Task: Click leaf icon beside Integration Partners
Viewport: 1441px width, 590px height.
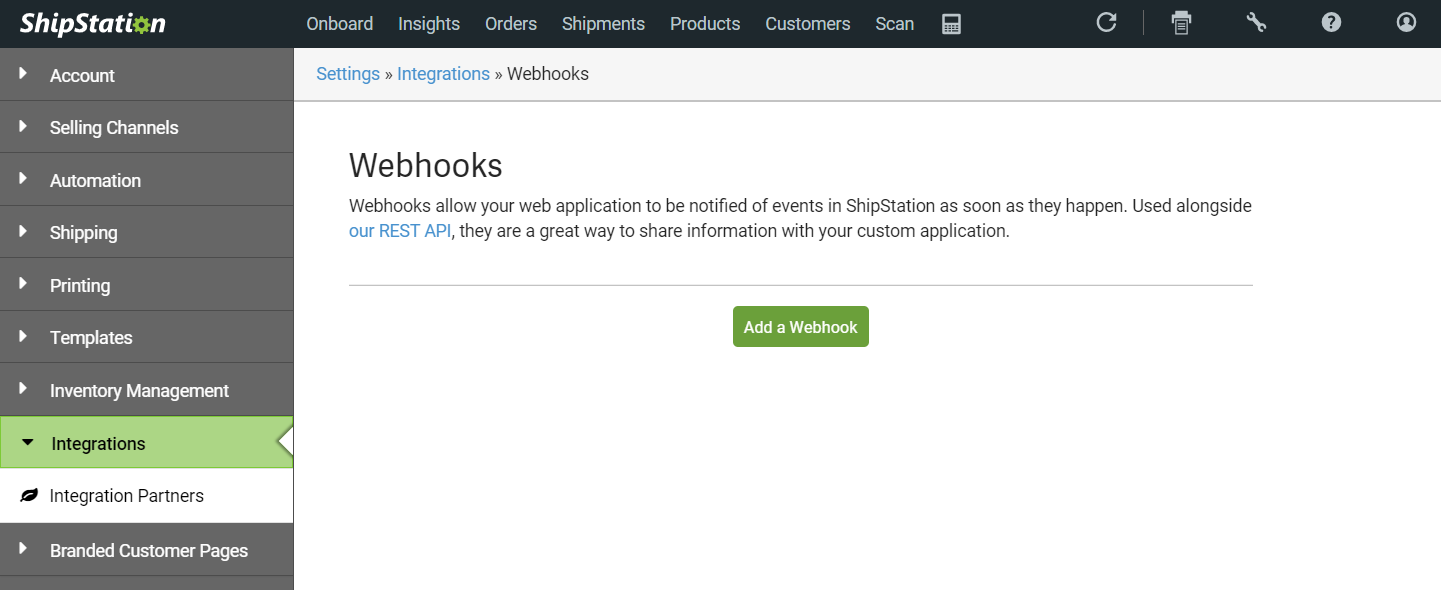Action: click(29, 496)
